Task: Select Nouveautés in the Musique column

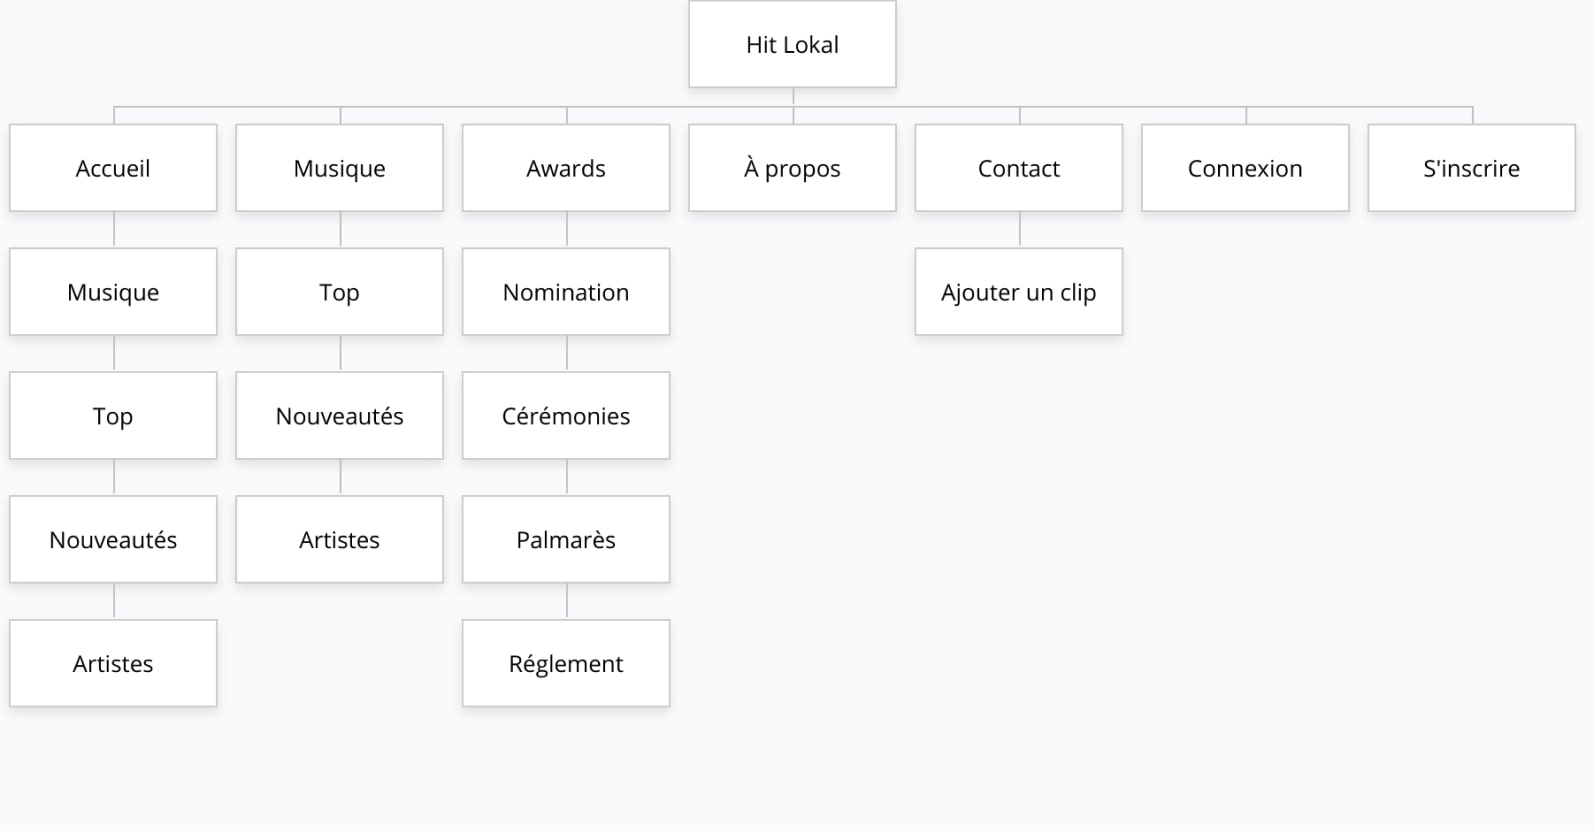Action: [339, 416]
